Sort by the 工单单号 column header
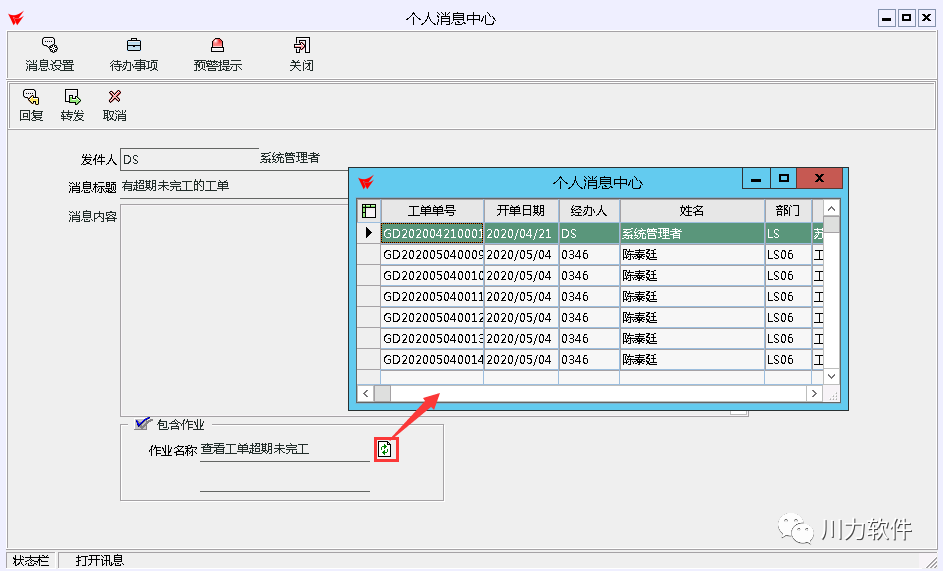The image size is (943, 571). coord(432,211)
